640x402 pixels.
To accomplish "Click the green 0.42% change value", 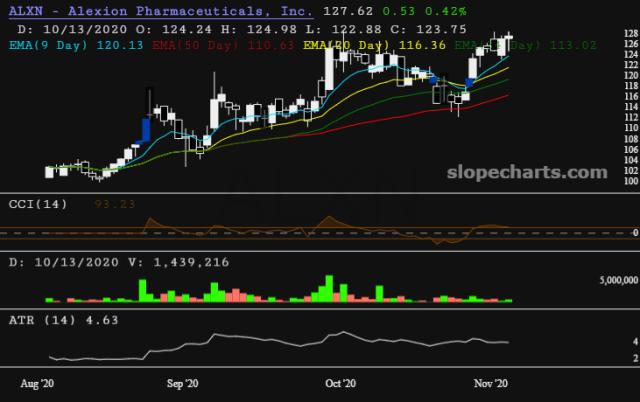I will [x=426, y=11].
